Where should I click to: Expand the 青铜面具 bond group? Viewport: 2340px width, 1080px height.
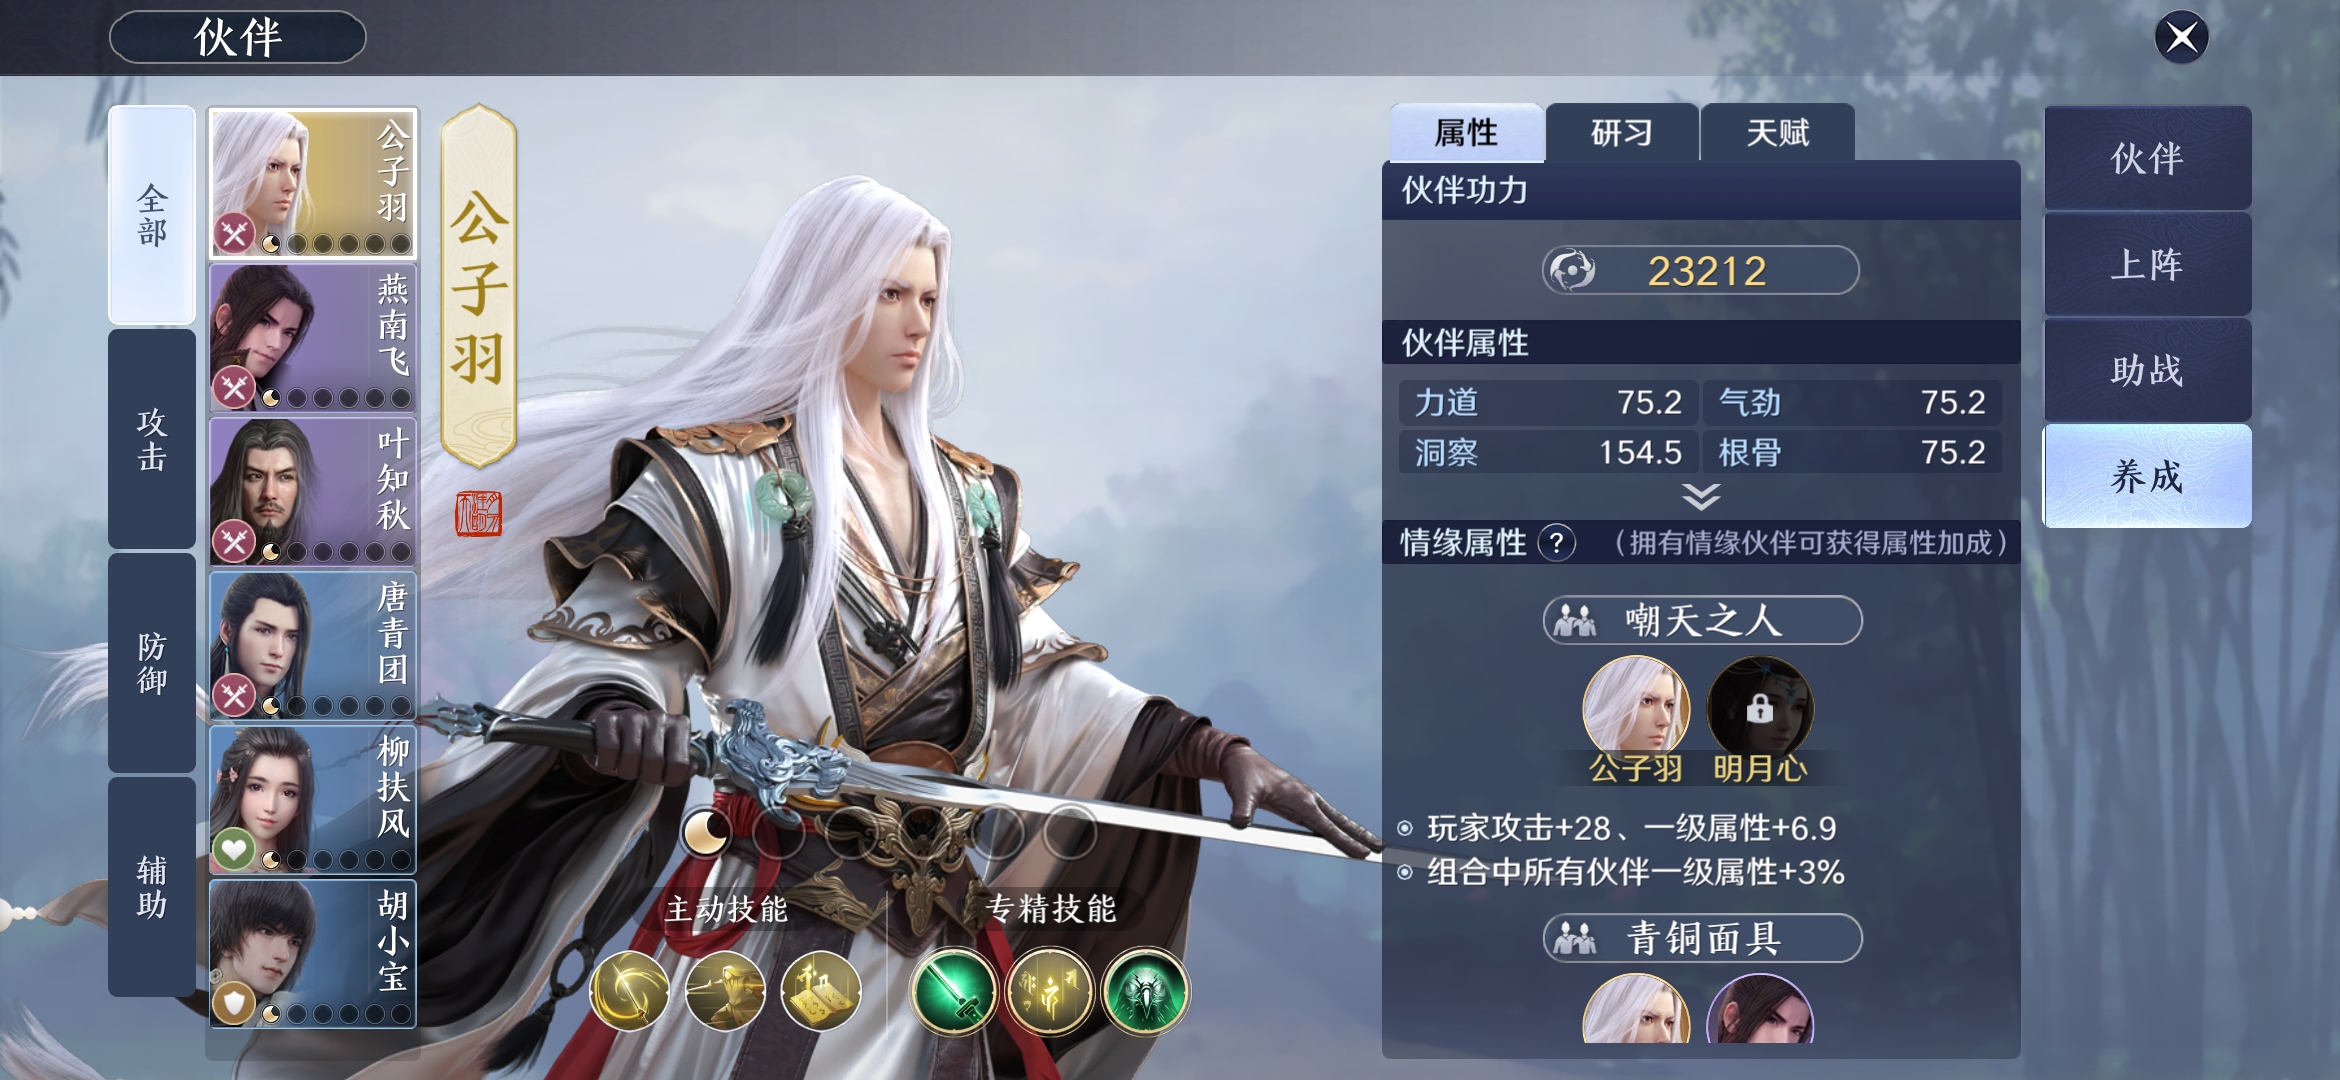(1702, 938)
